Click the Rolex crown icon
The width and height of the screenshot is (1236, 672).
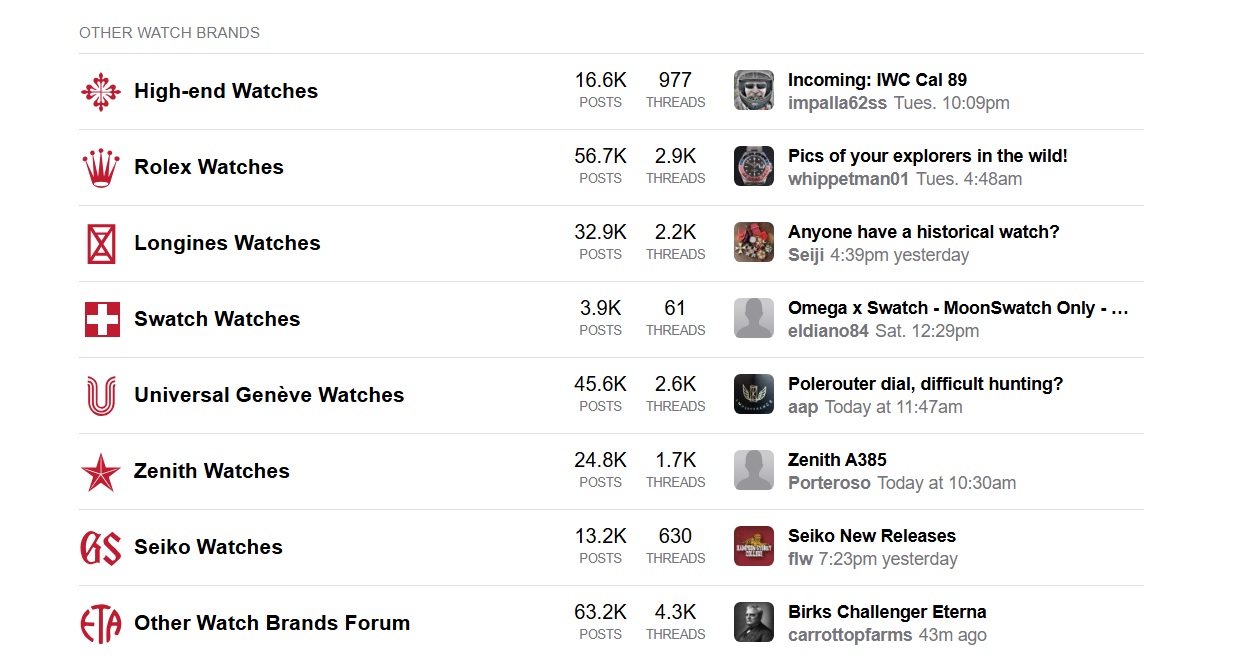click(101, 168)
